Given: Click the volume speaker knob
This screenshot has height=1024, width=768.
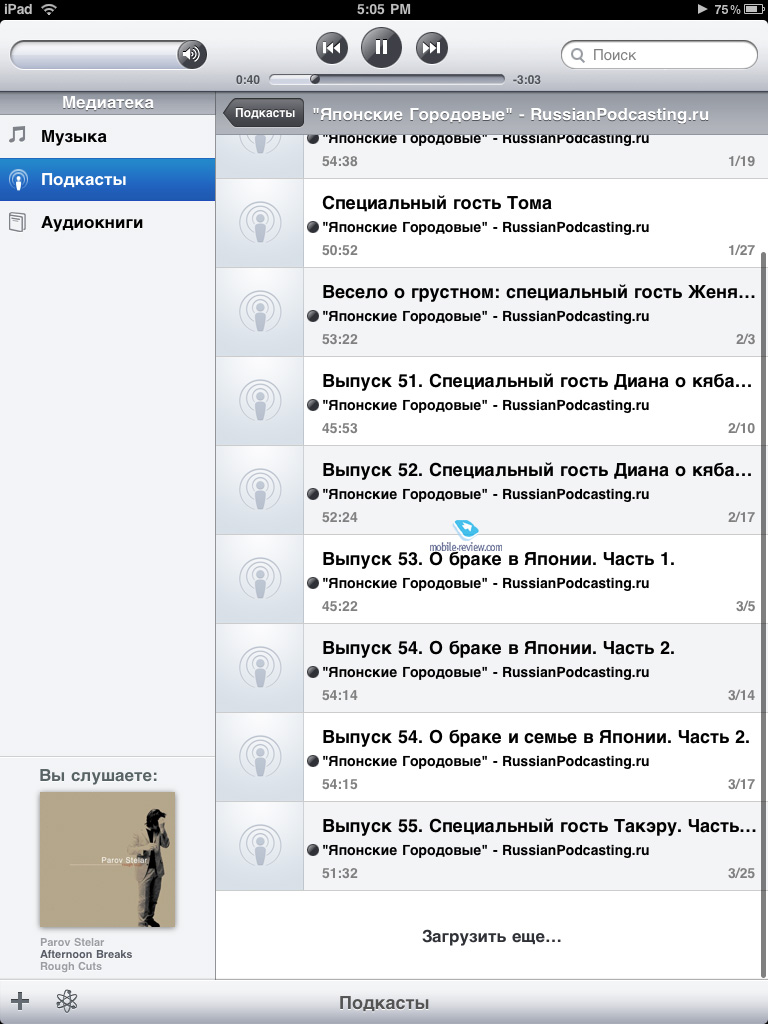Looking at the screenshot, I should 191,54.
